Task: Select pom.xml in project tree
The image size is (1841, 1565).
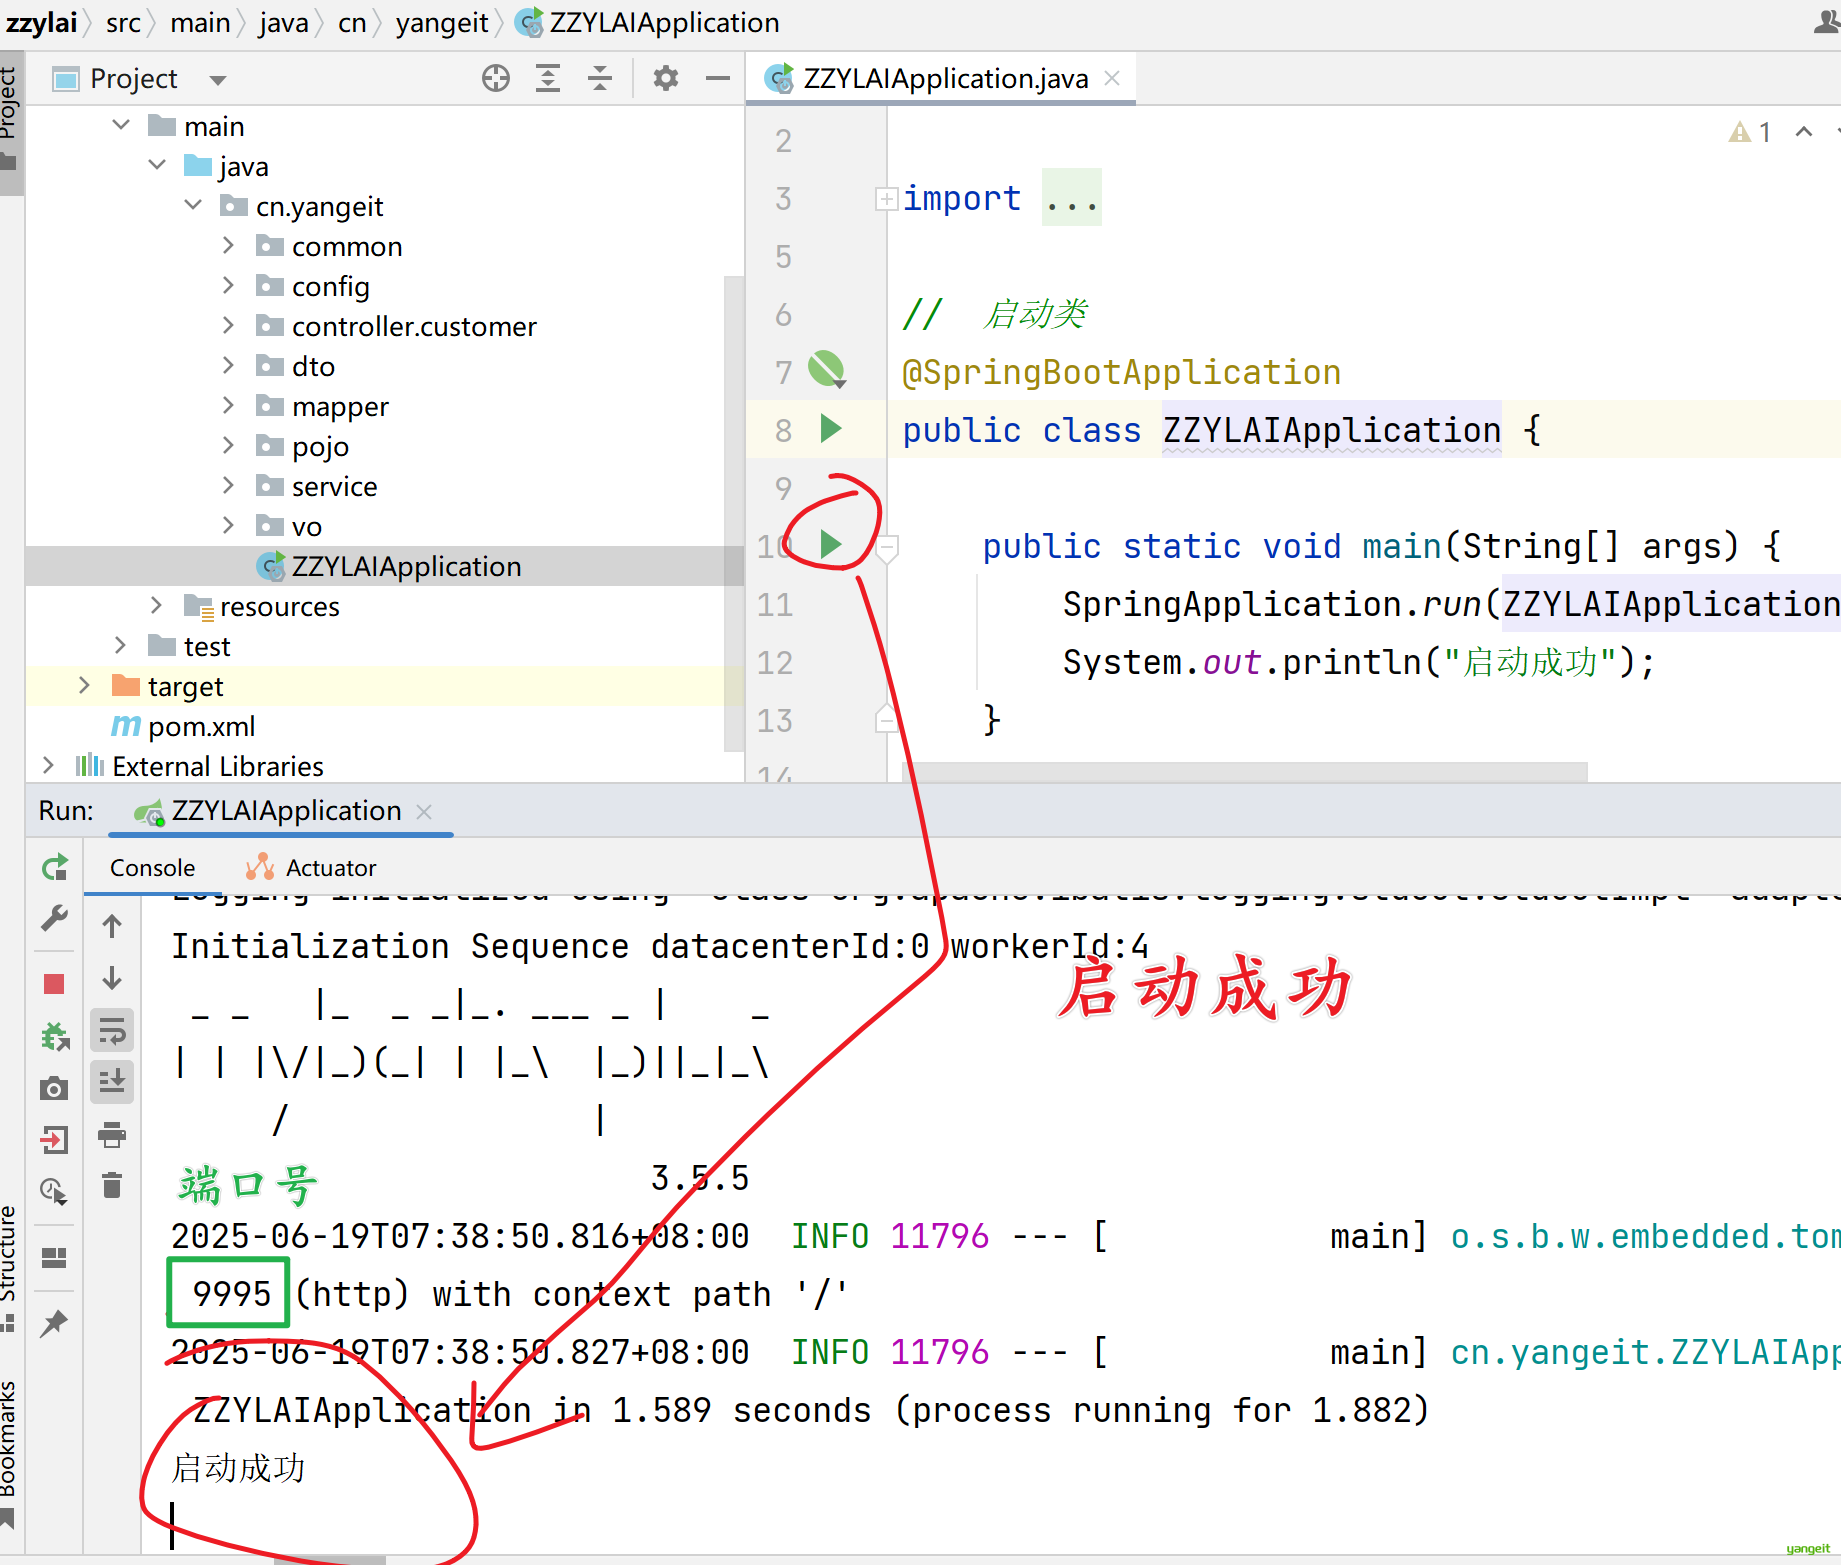Action: point(384,726)
